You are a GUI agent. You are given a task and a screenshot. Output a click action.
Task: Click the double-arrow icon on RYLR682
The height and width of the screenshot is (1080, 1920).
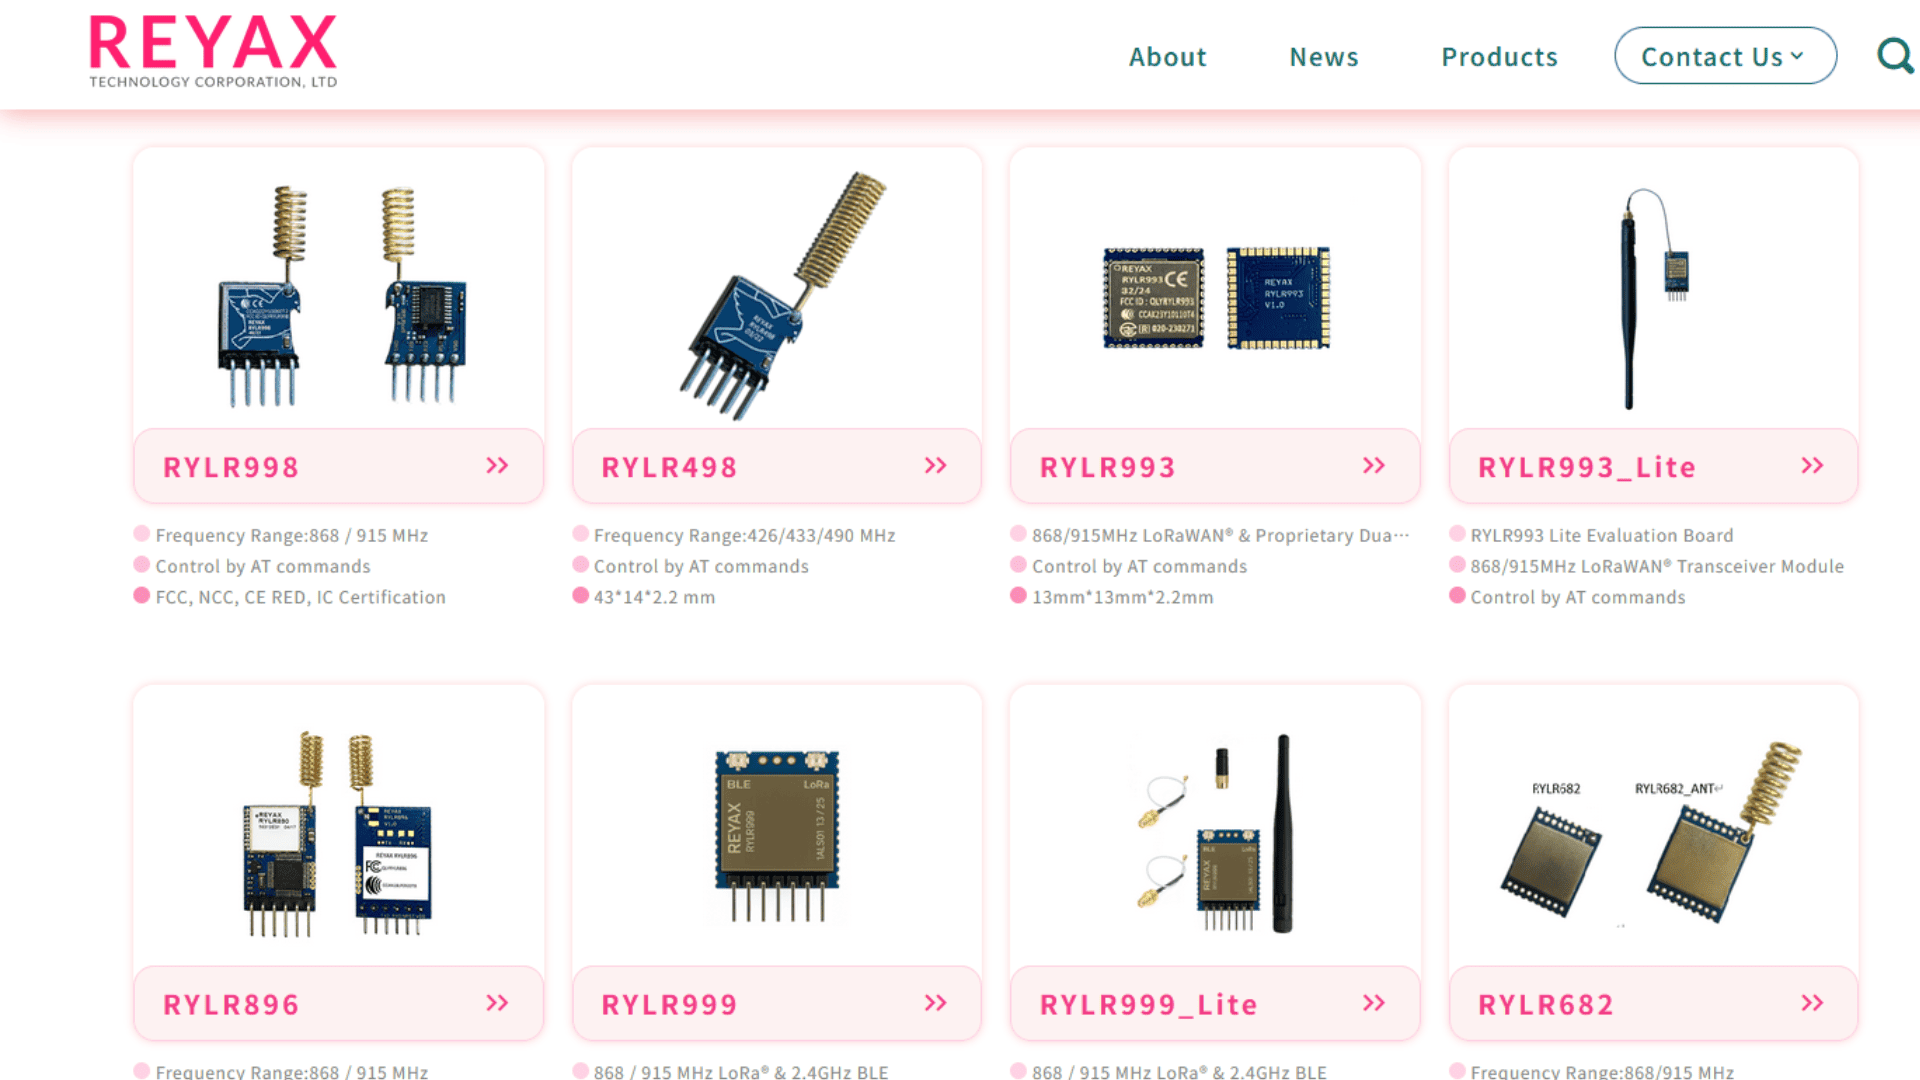pos(1812,1003)
